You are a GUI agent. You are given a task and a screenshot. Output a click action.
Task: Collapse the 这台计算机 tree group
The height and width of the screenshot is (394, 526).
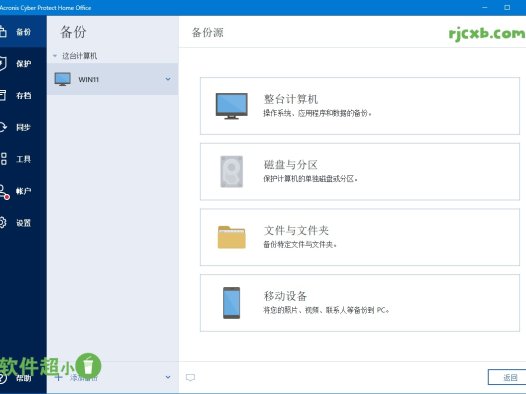click(55, 56)
